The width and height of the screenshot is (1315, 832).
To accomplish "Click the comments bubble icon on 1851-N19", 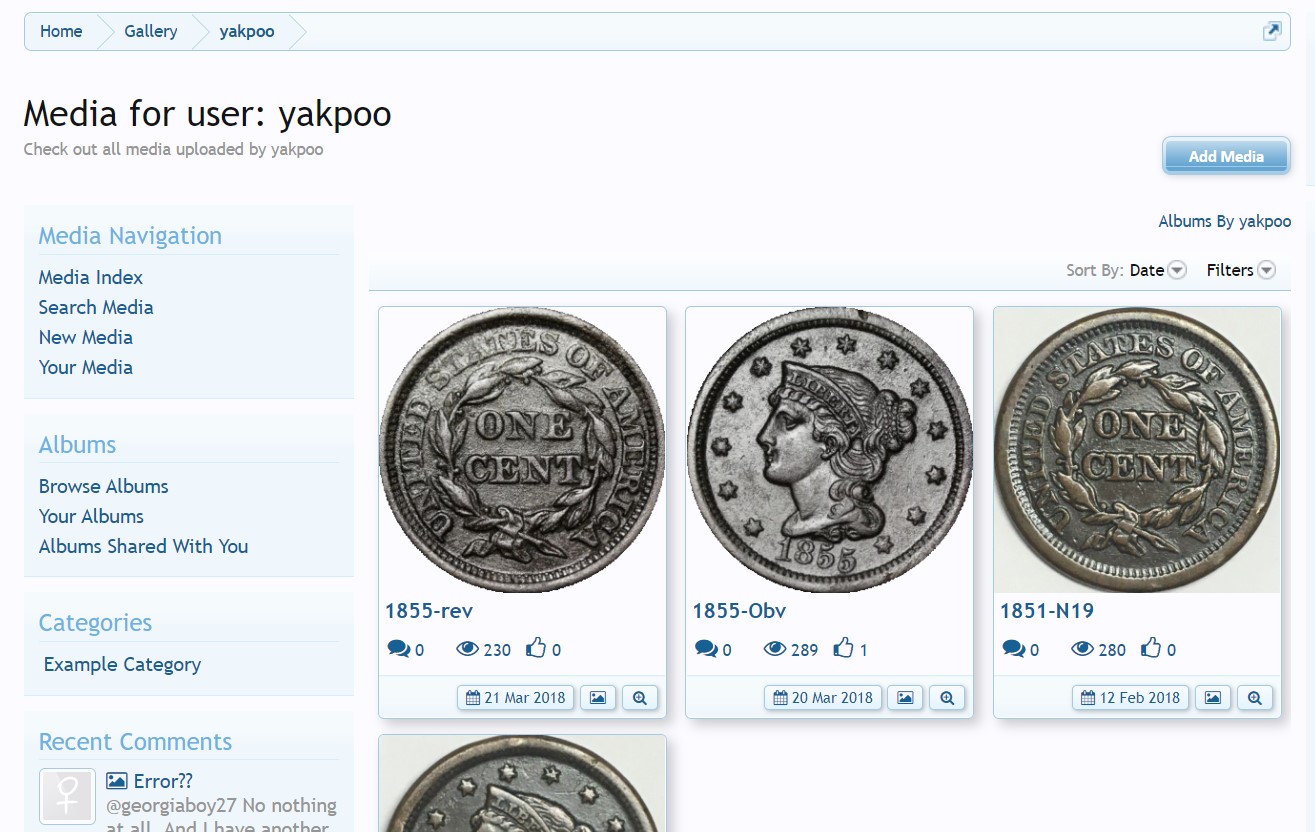I will pos(1013,649).
